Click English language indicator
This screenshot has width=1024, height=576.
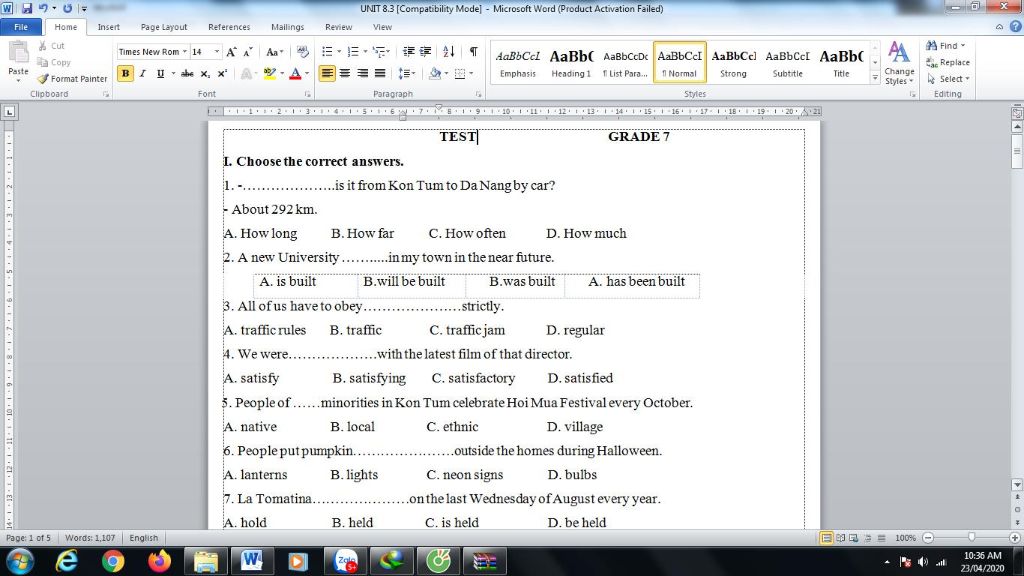pyautogui.click(x=144, y=538)
